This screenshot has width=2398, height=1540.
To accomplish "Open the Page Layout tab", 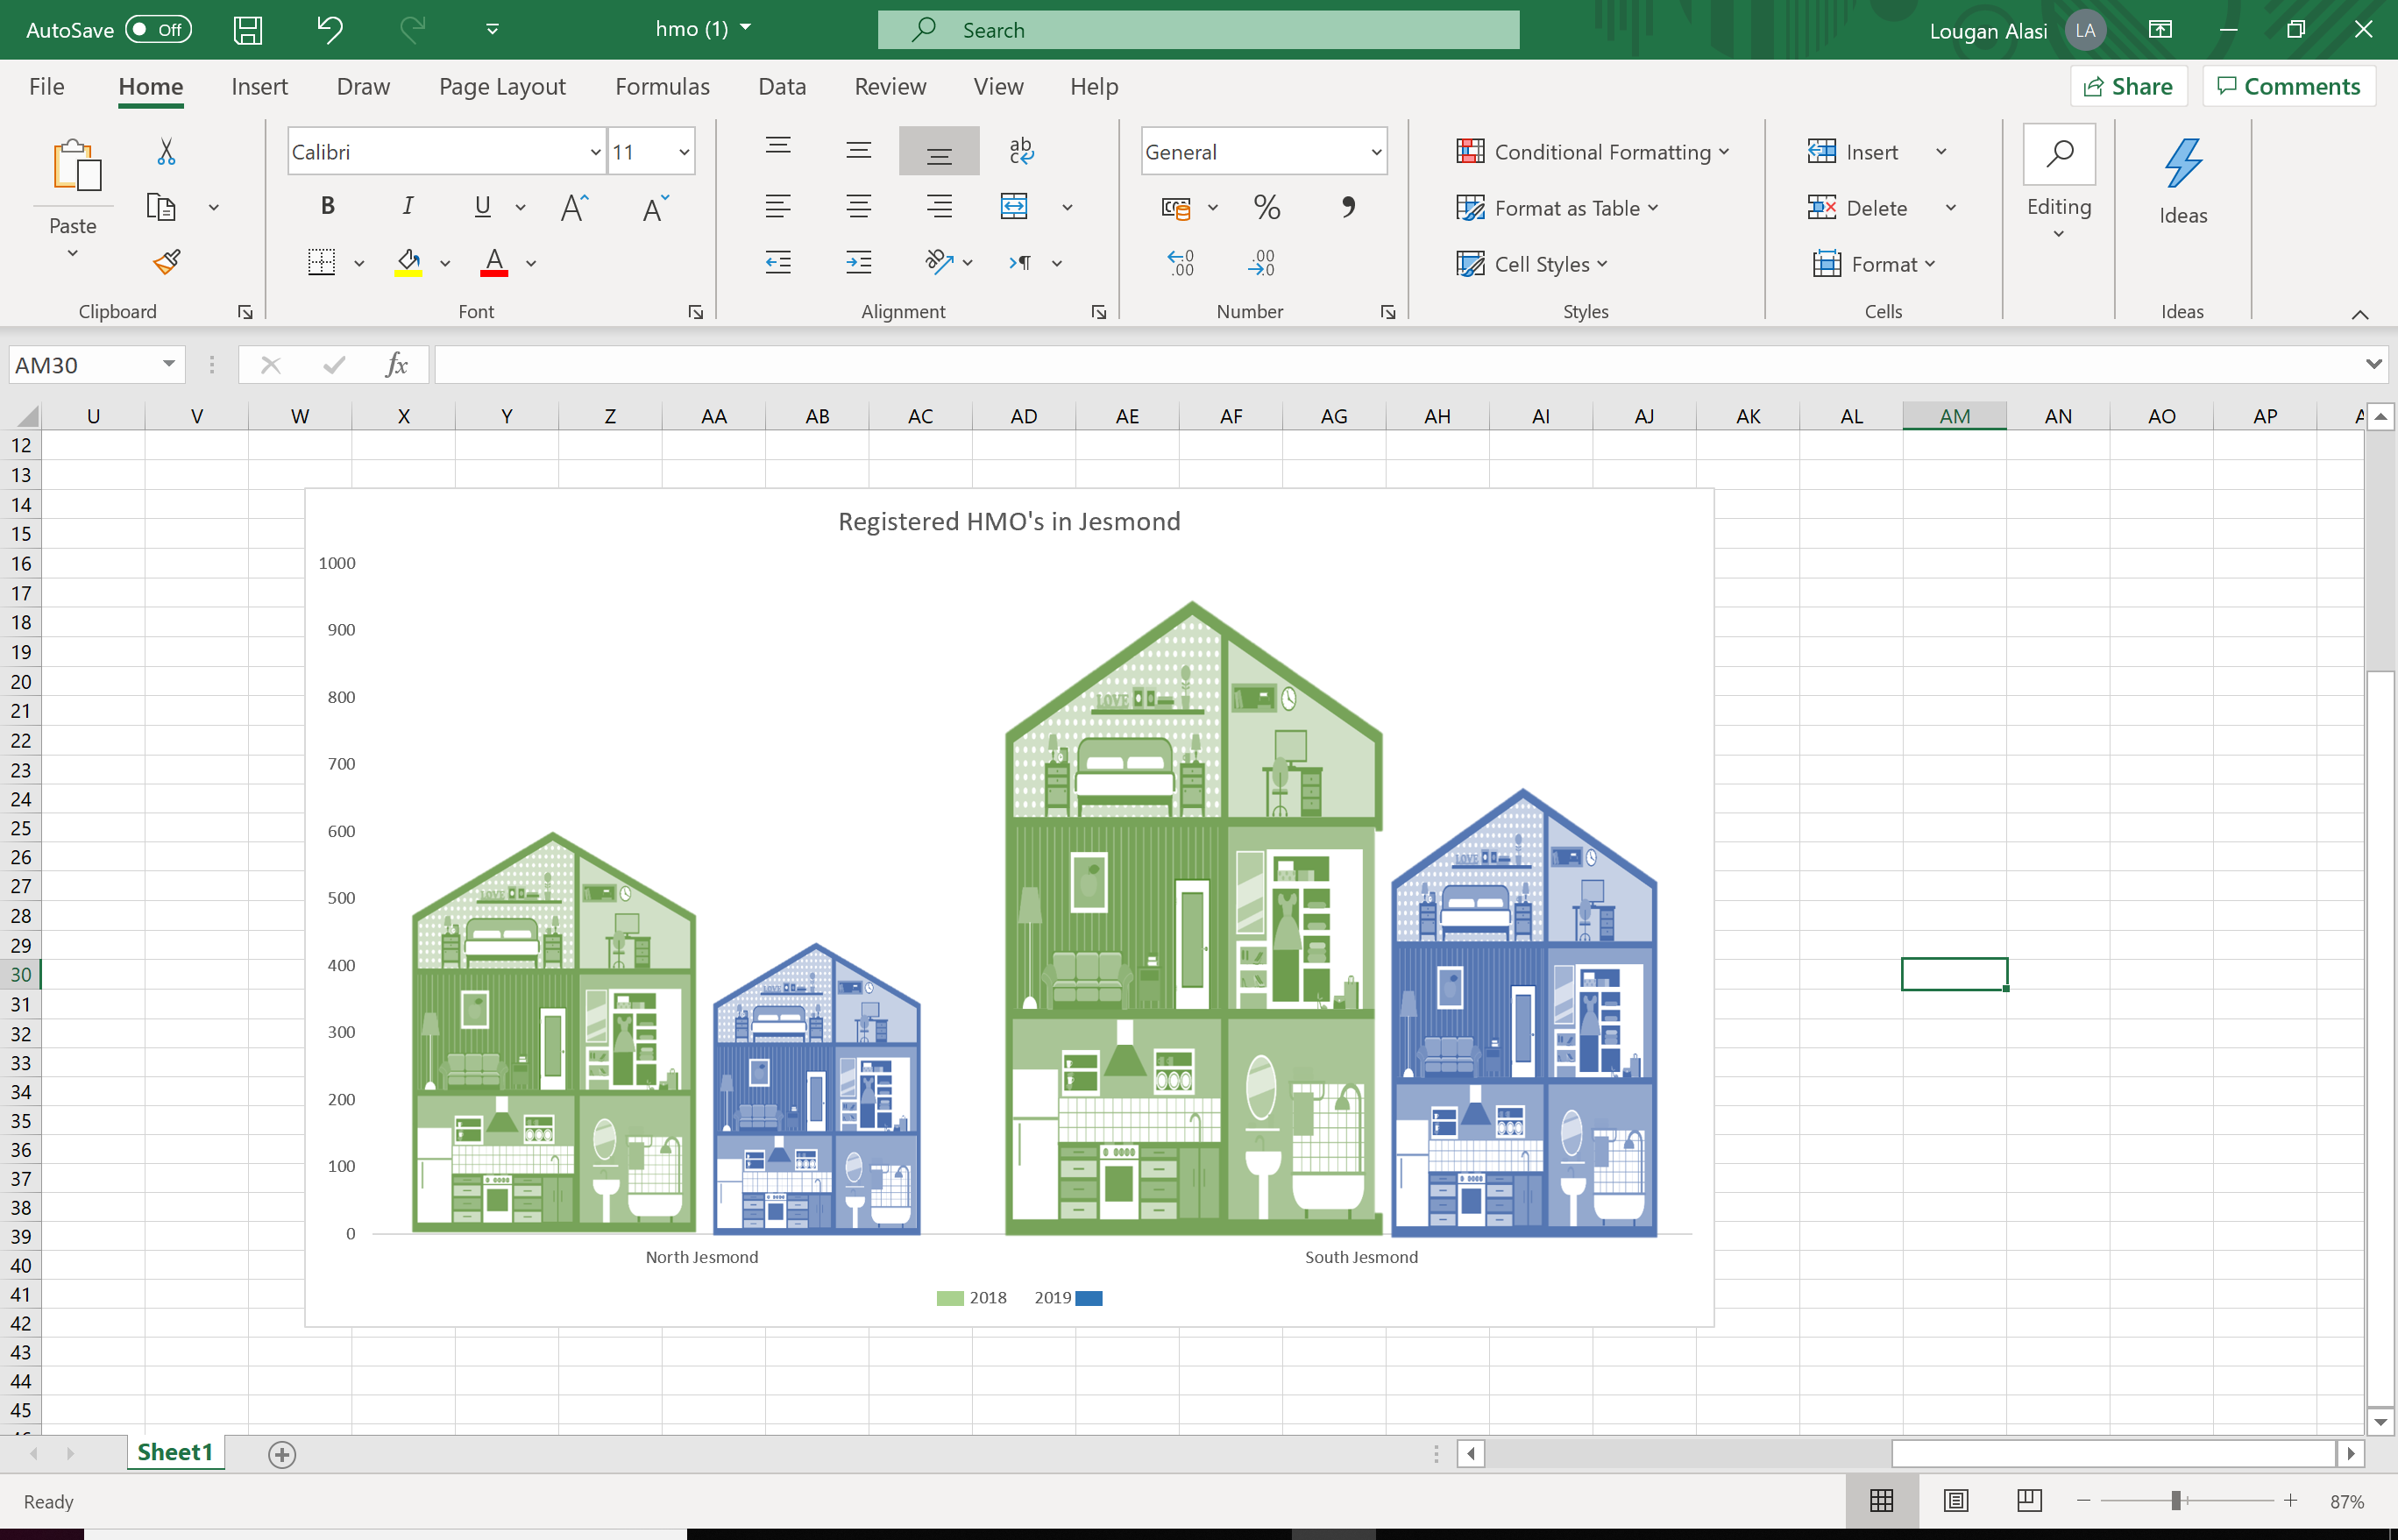I will 502,87.
